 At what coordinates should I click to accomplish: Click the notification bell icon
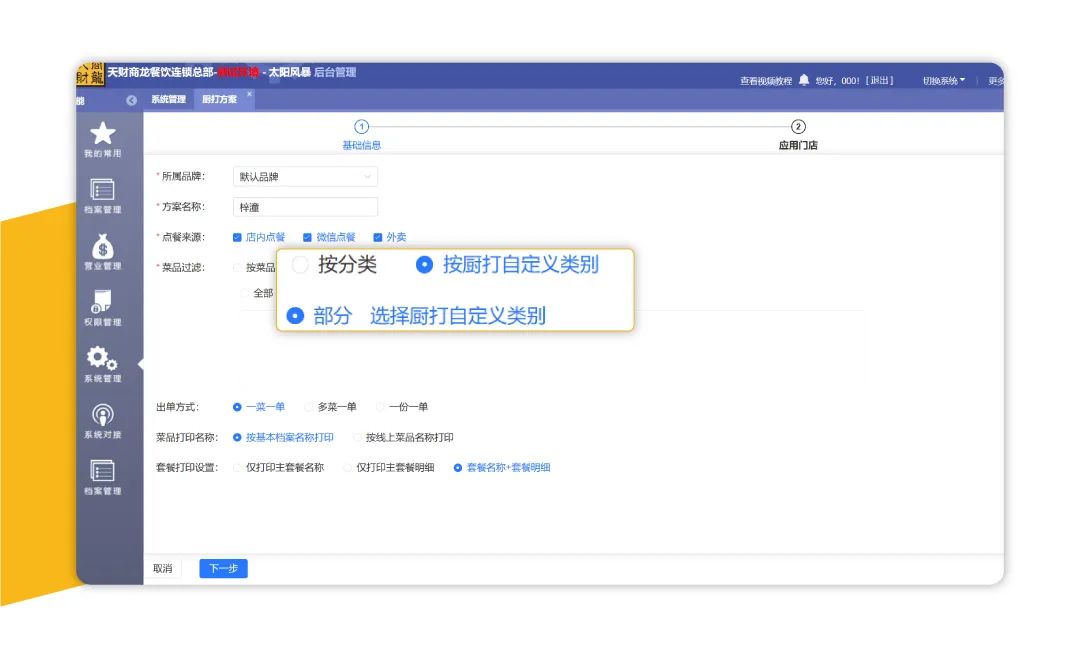point(804,80)
